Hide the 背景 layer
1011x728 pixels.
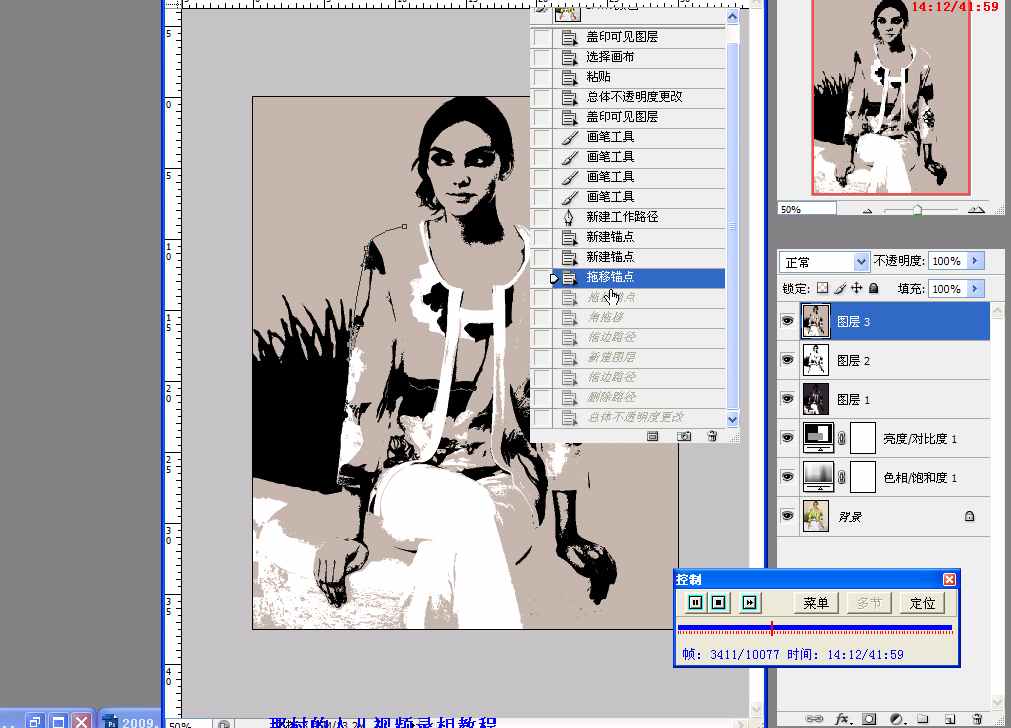click(787, 516)
